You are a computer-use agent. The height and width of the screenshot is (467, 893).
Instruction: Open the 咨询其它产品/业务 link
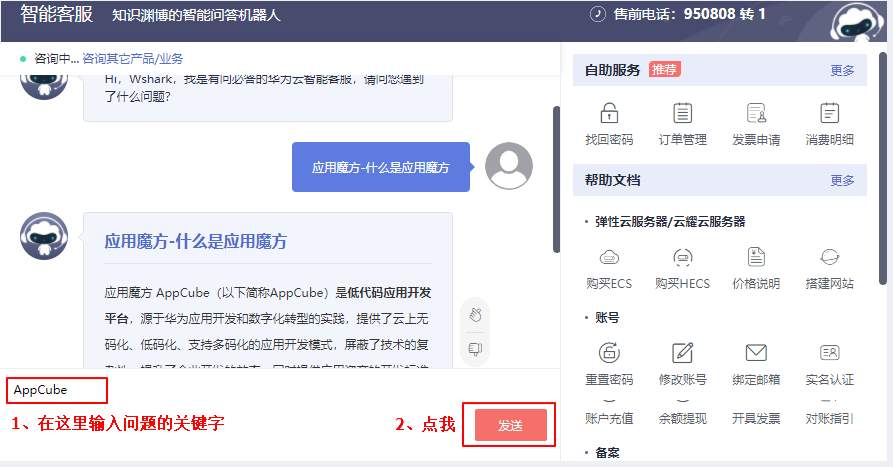133,59
